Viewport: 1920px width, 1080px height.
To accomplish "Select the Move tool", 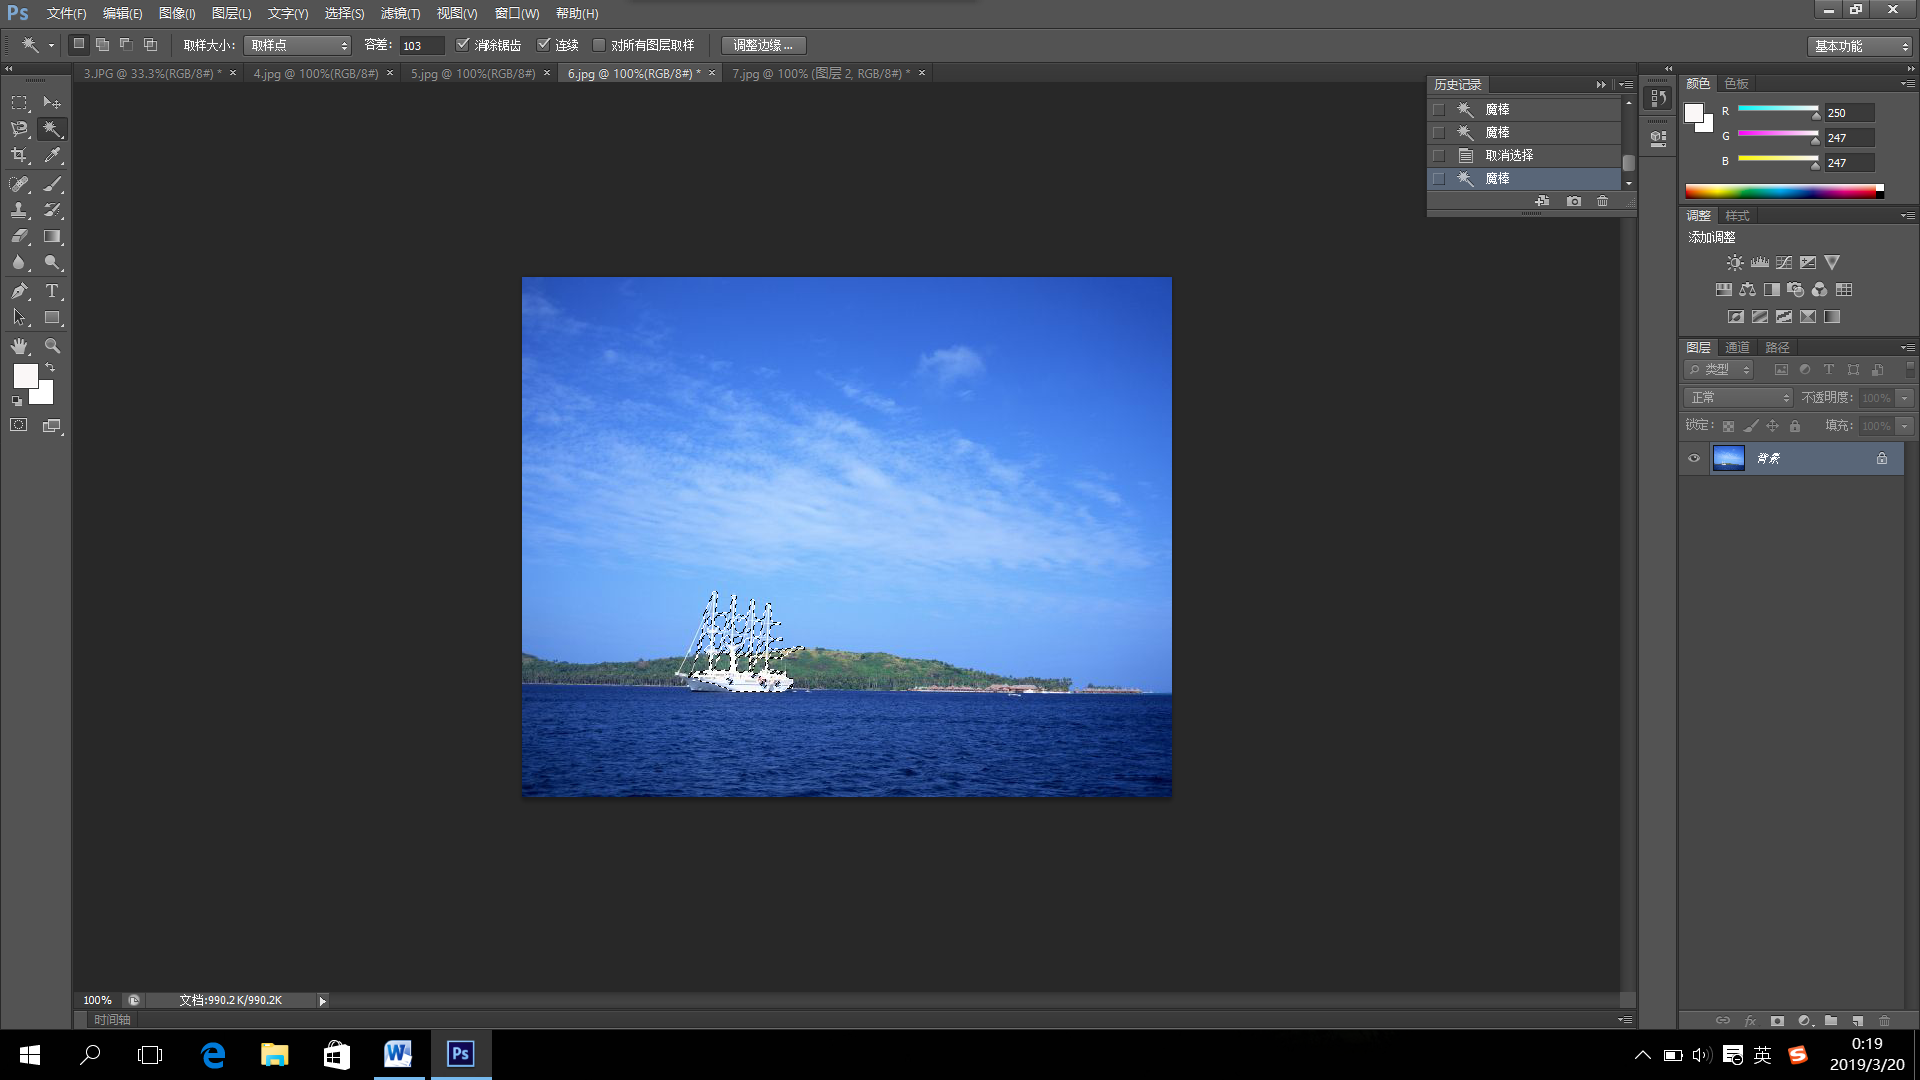I will (52, 103).
